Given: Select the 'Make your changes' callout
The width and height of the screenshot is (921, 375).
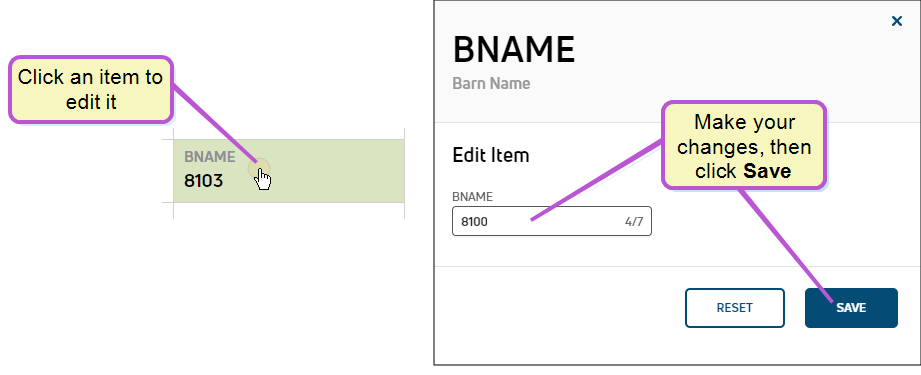Looking at the screenshot, I should pyautogui.click(x=744, y=145).
